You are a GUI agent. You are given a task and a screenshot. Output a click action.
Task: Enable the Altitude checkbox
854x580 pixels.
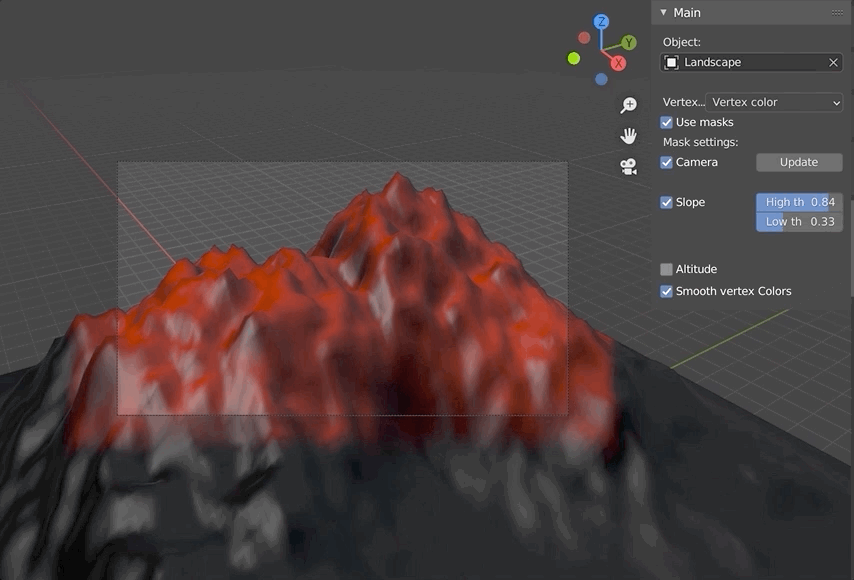pyautogui.click(x=666, y=268)
